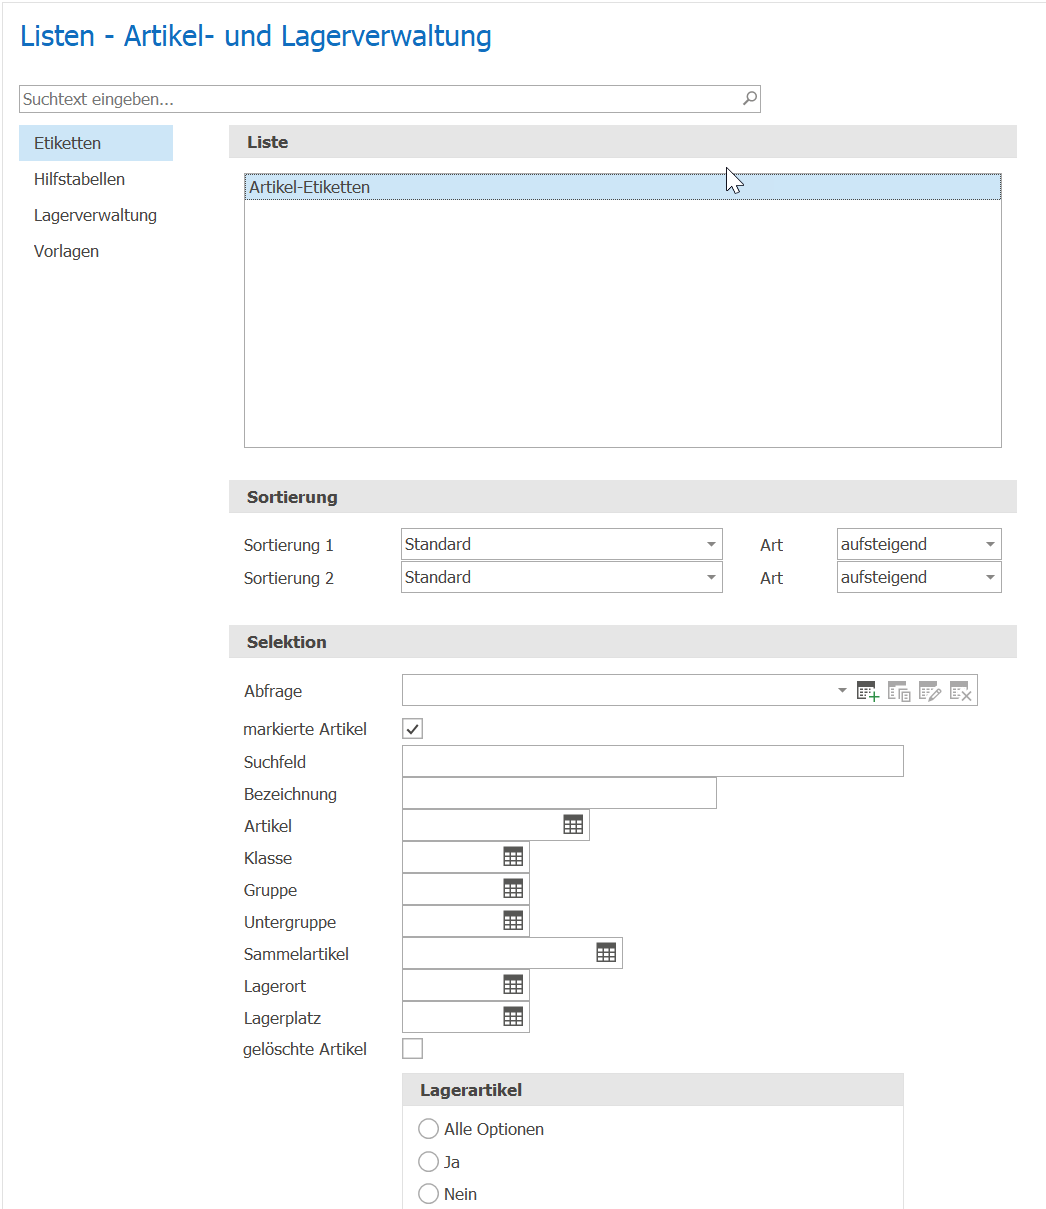Open the Lagerplatz lookup table icon
Image resolution: width=1046 pixels, height=1209 pixels.
[x=513, y=1017]
